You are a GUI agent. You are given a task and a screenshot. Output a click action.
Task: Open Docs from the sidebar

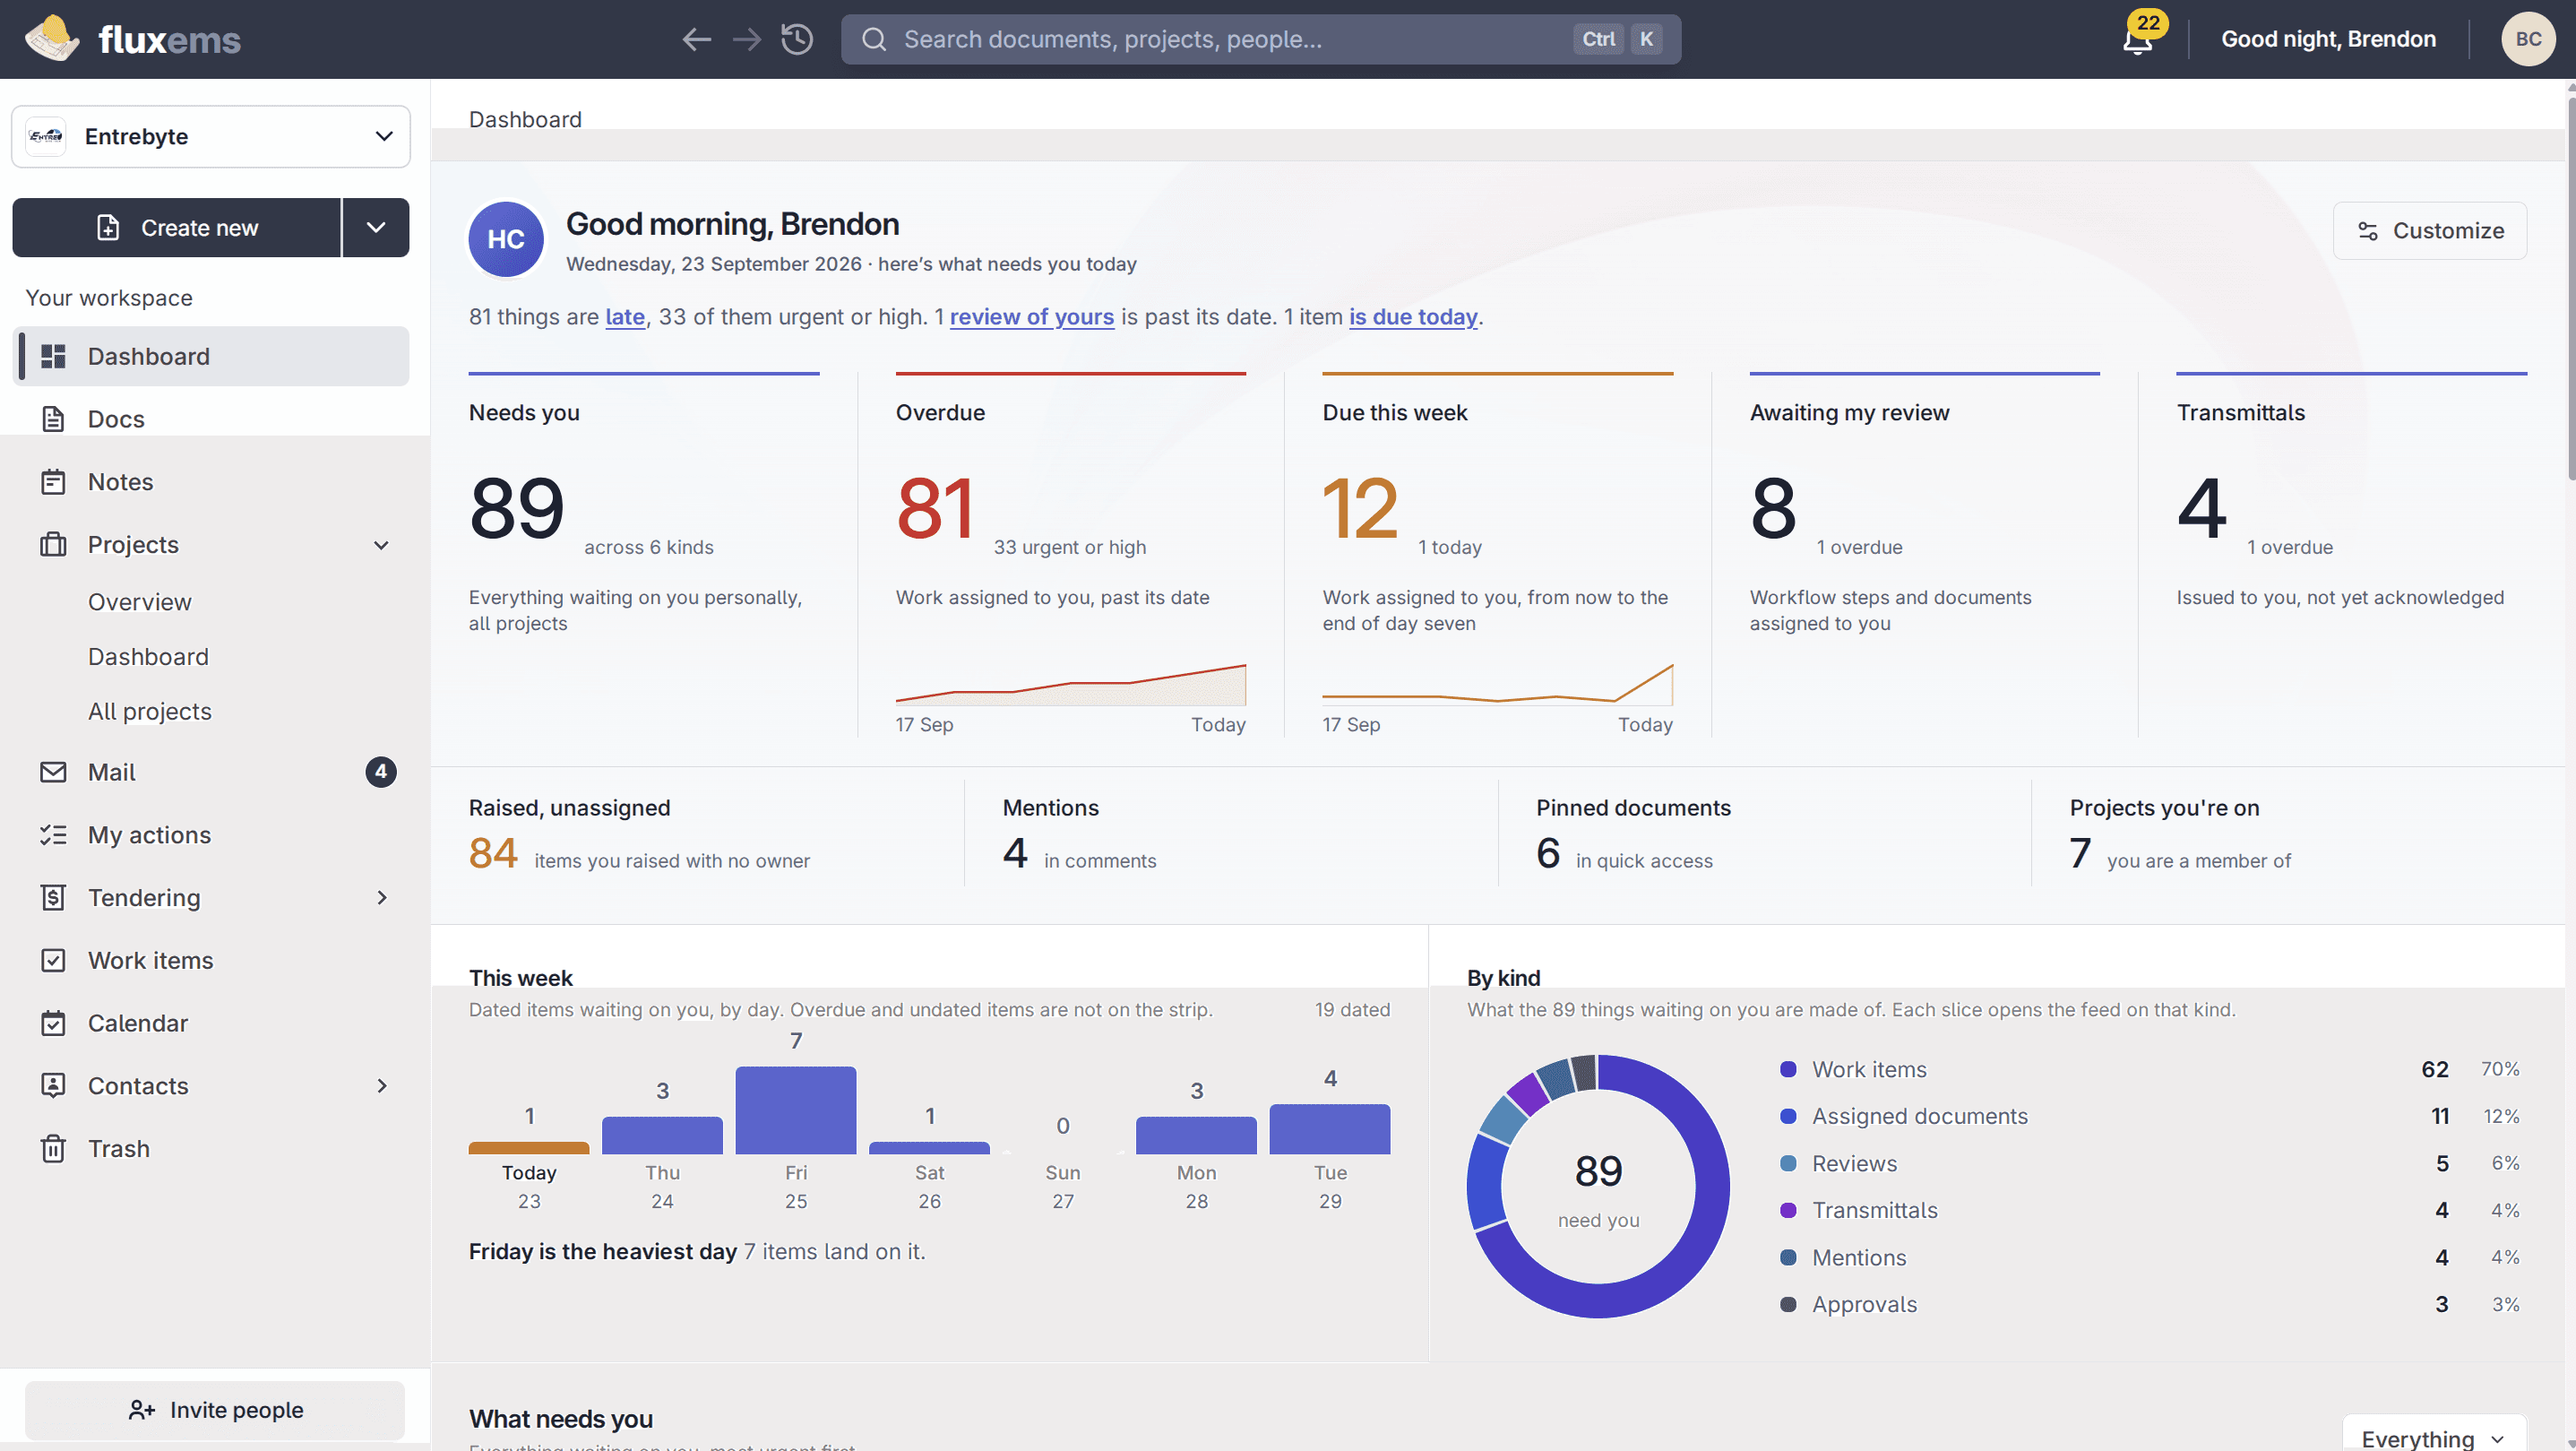211,419
